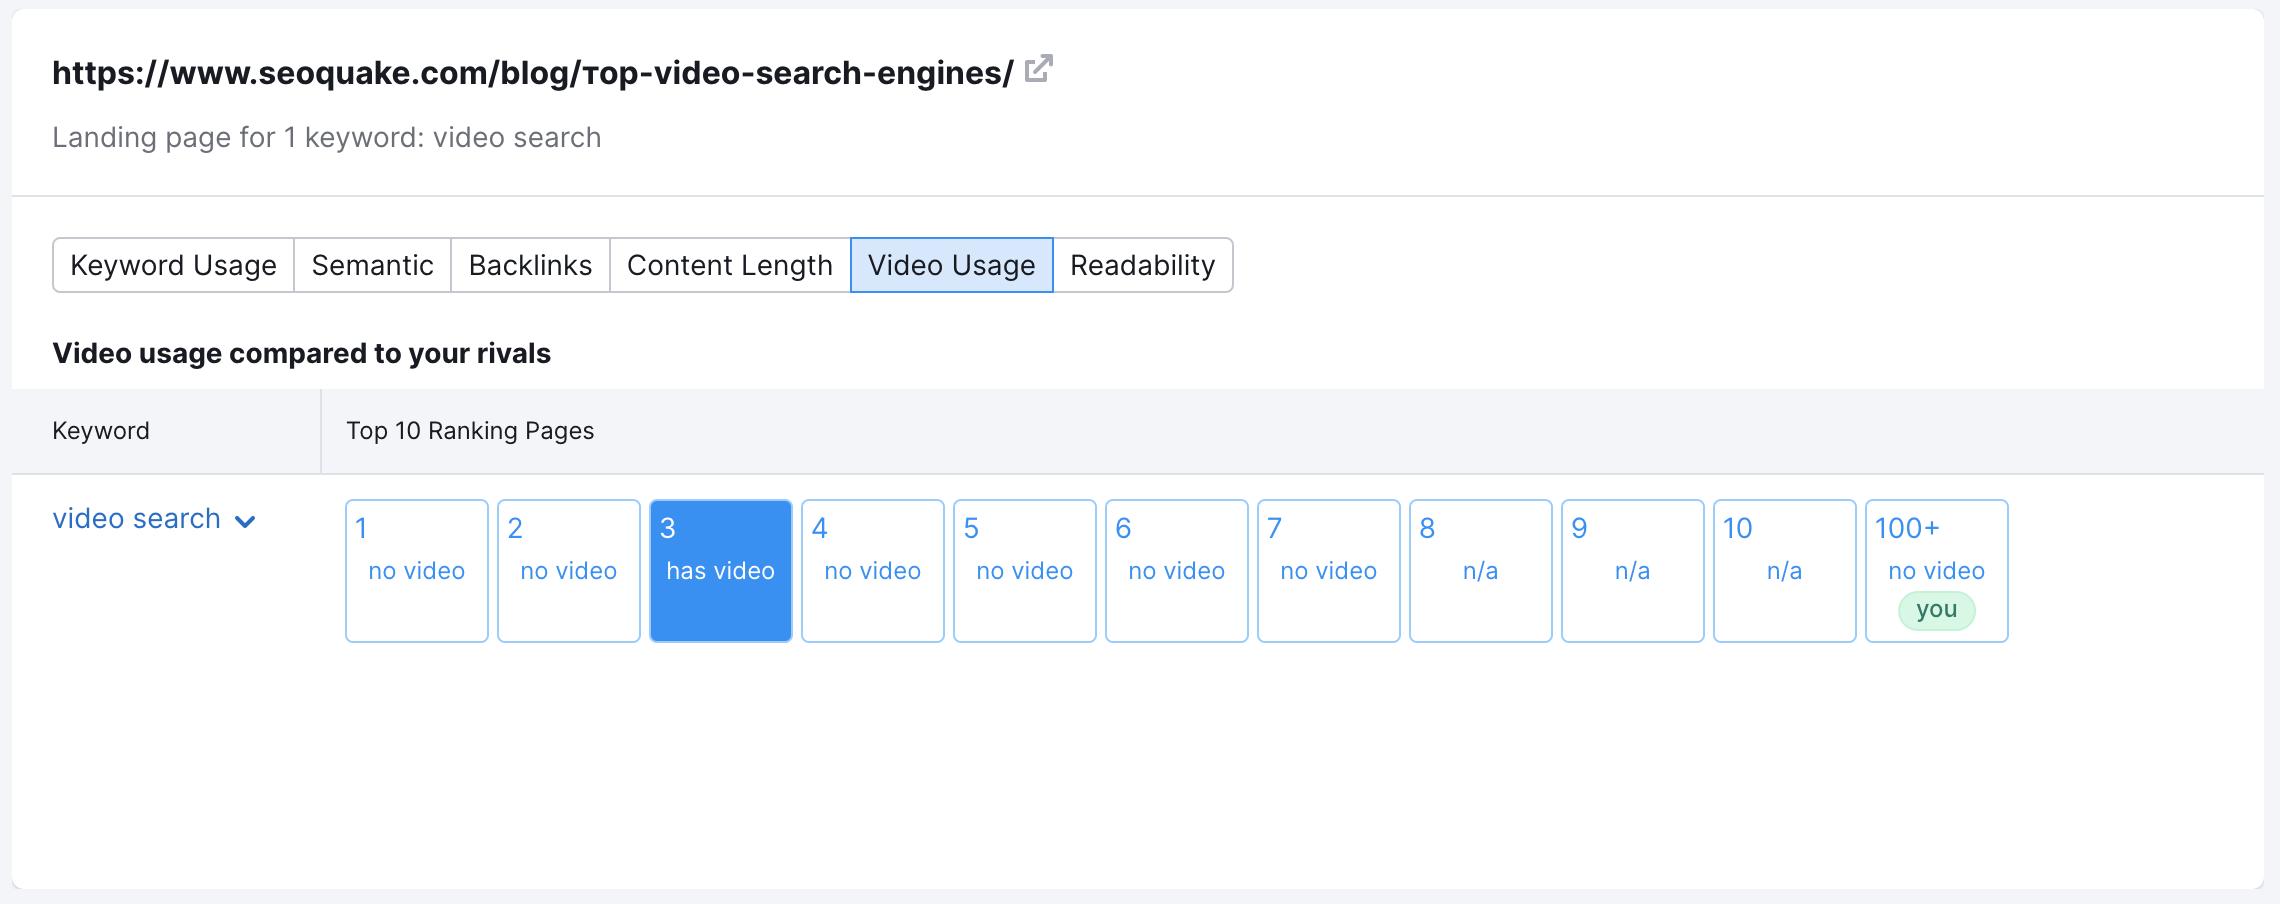Click highlighted rank 3 has video card
The height and width of the screenshot is (904, 2280).
pyautogui.click(x=721, y=570)
